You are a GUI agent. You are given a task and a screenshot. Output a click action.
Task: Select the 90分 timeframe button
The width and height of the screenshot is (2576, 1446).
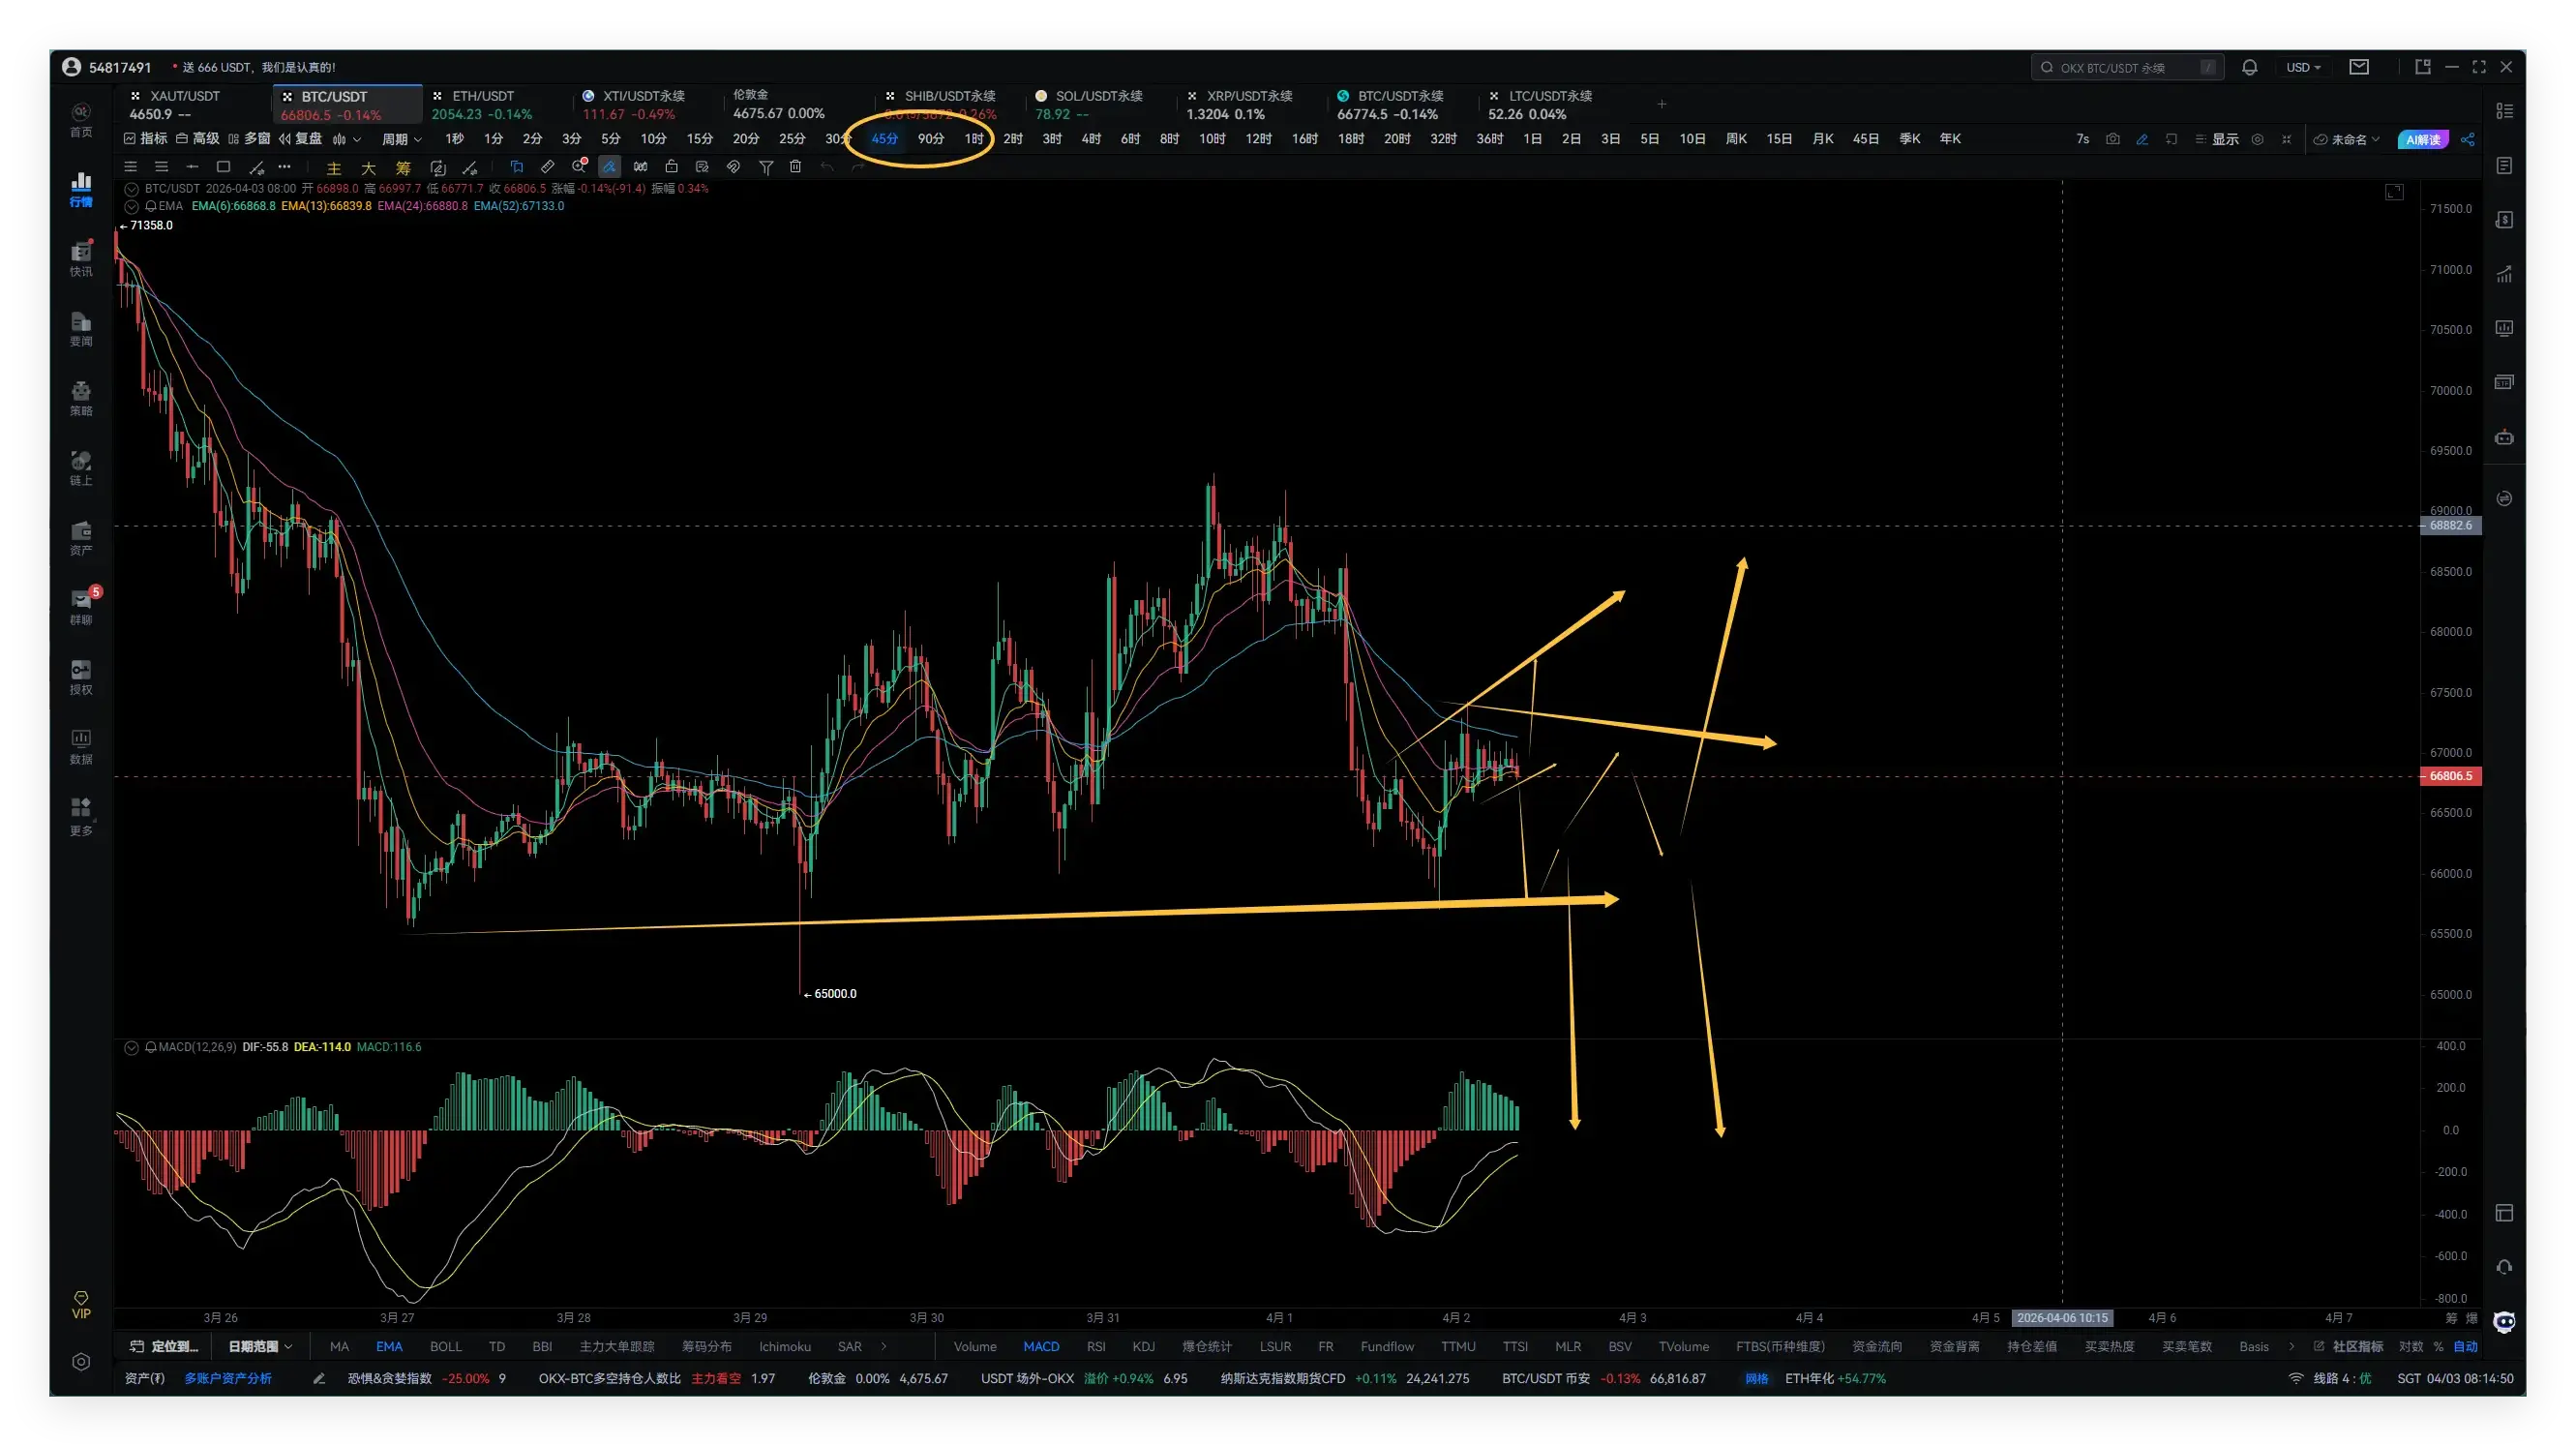(x=930, y=139)
